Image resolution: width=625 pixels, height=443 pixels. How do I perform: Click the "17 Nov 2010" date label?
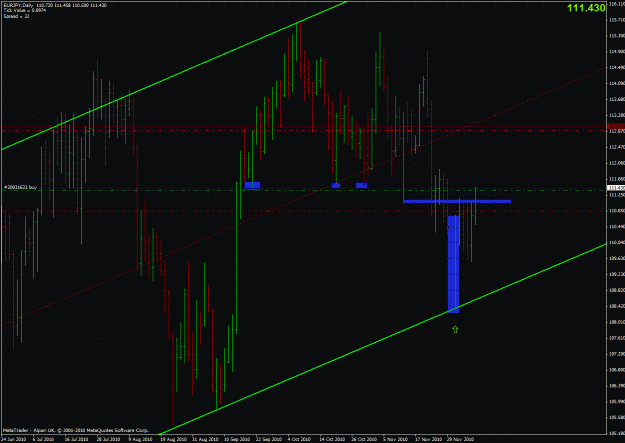(428, 439)
